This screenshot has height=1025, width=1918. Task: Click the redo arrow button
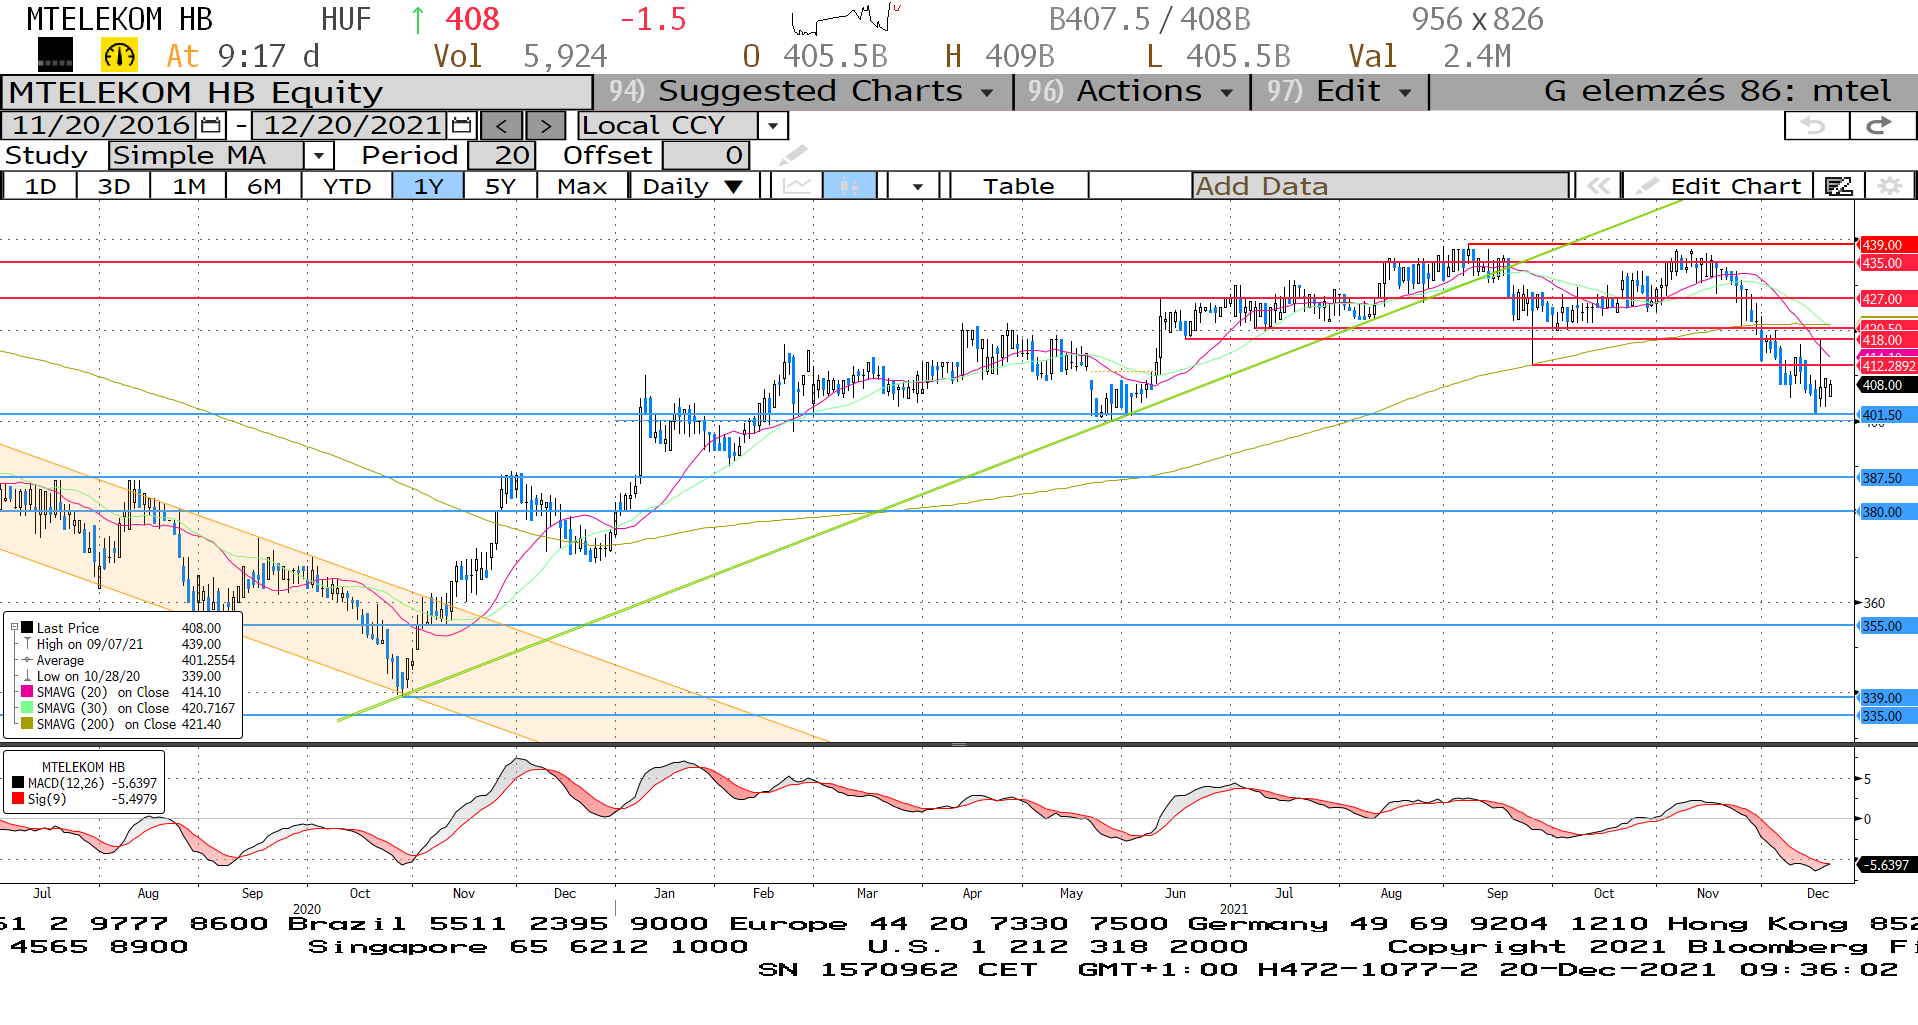coord(1881,125)
